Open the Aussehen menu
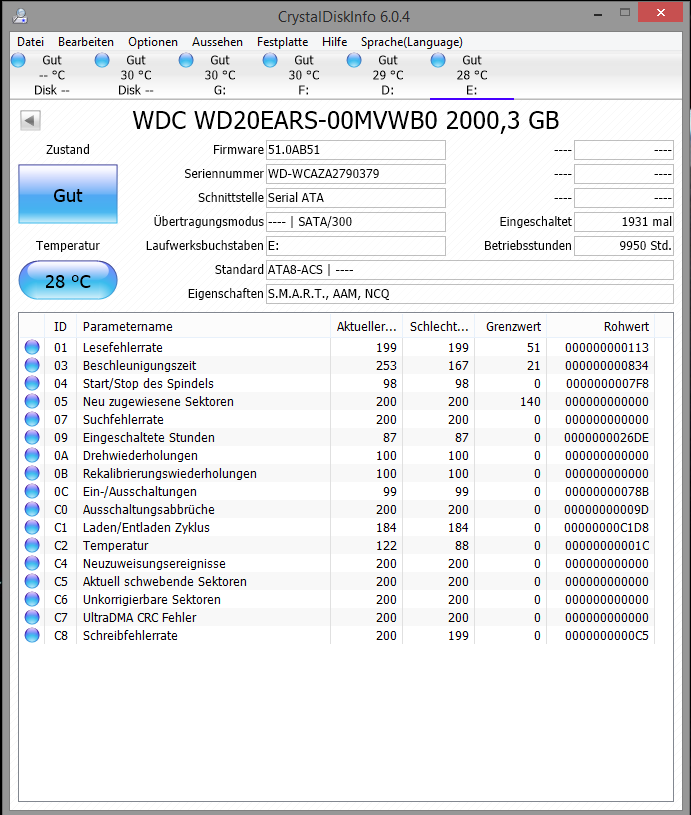Viewport: 691px width, 815px height. 217,42
